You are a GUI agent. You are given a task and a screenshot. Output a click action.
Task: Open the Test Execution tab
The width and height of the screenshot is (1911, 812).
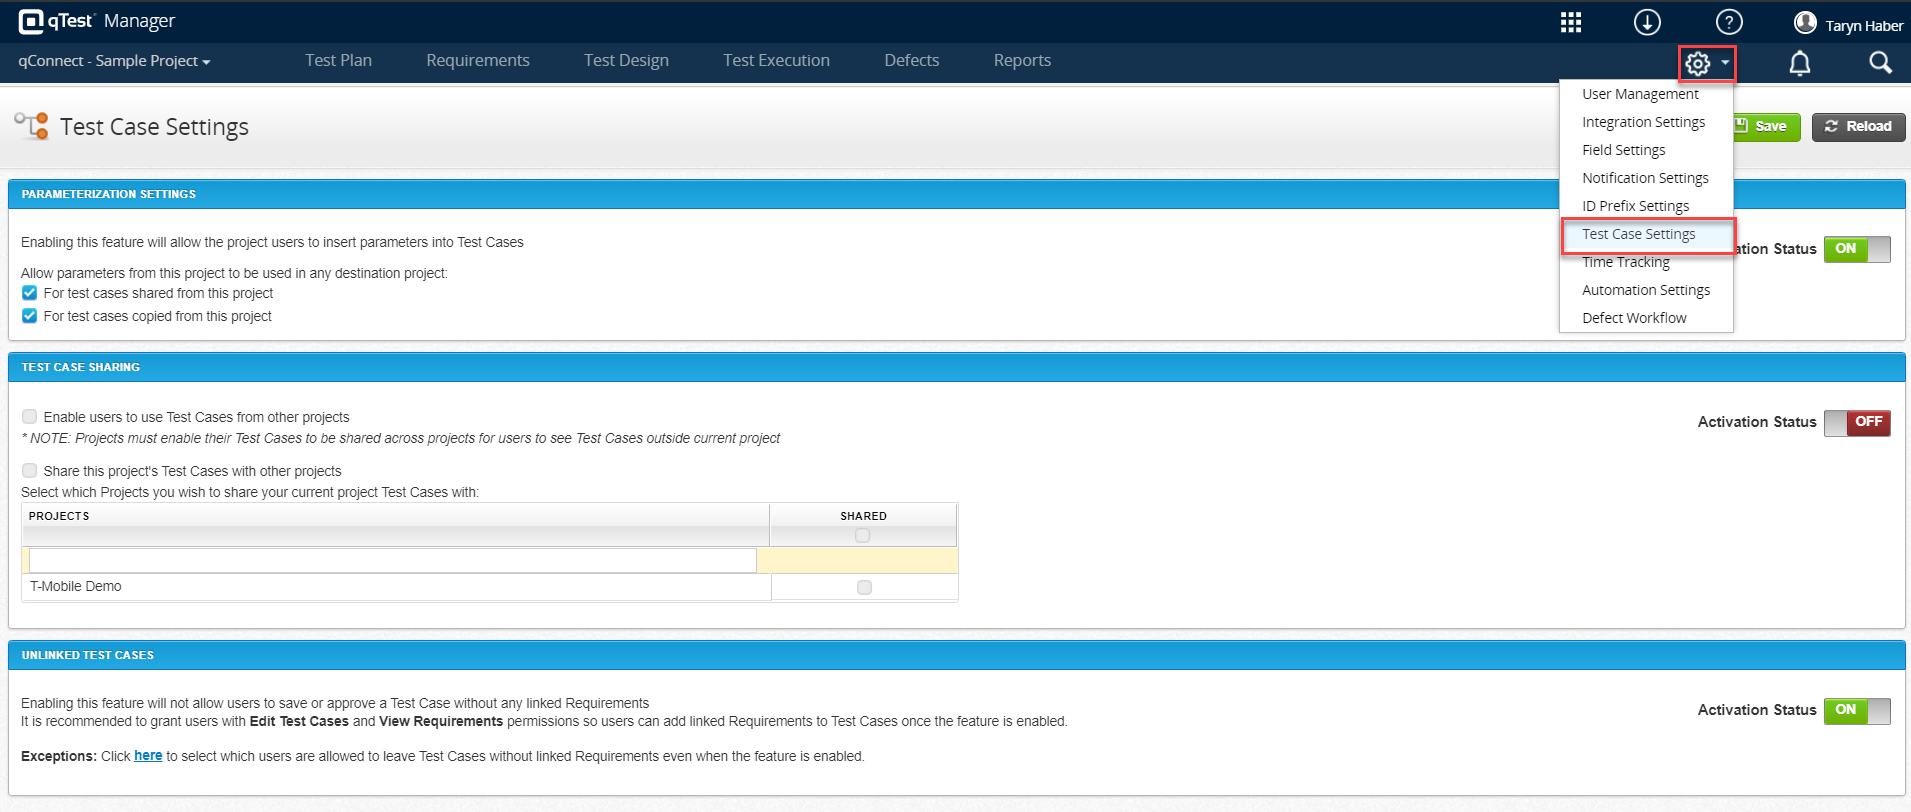tap(776, 61)
